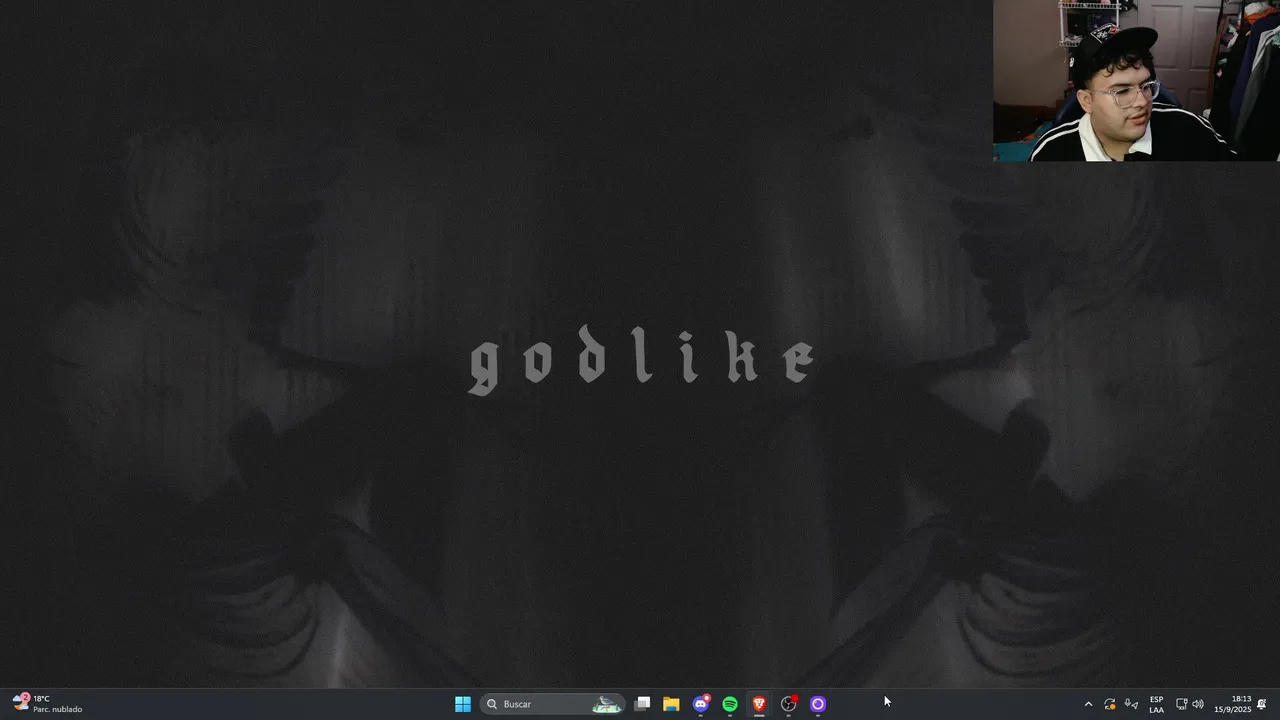The width and height of the screenshot is (1280, 720).
Task: Open File Explorer from the taskbar
Action: click(671, 704)
